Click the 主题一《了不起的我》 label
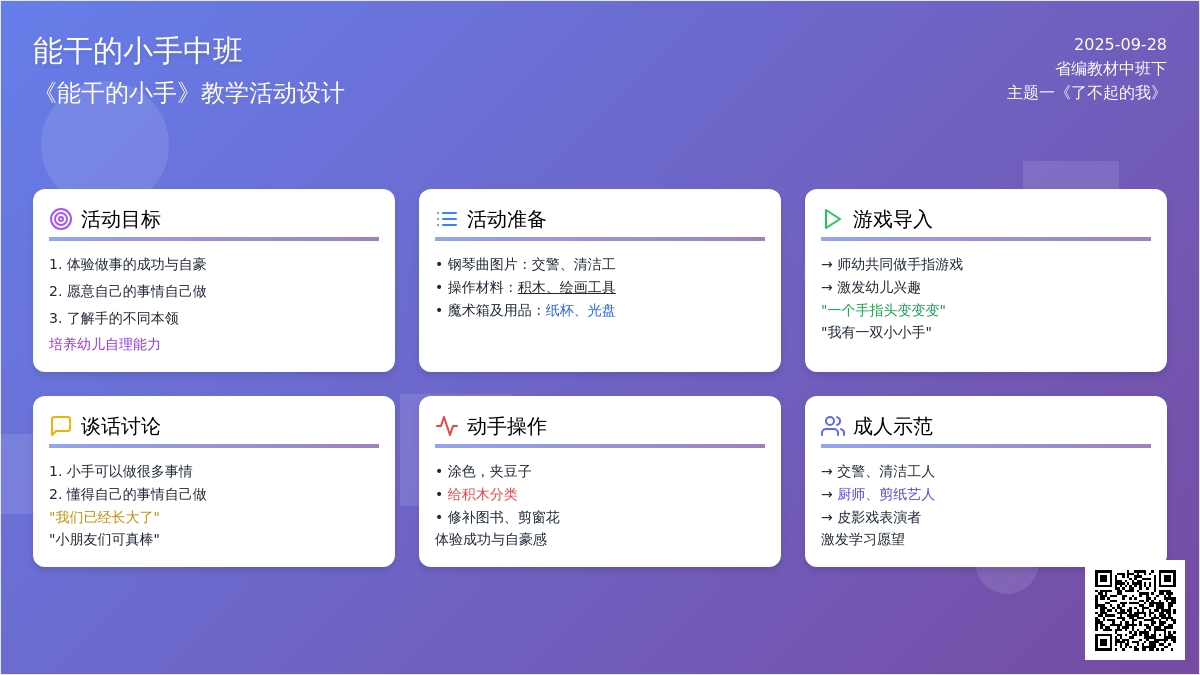The width and height of the screenshot is (1200, 675). [x=1086, y=92]
